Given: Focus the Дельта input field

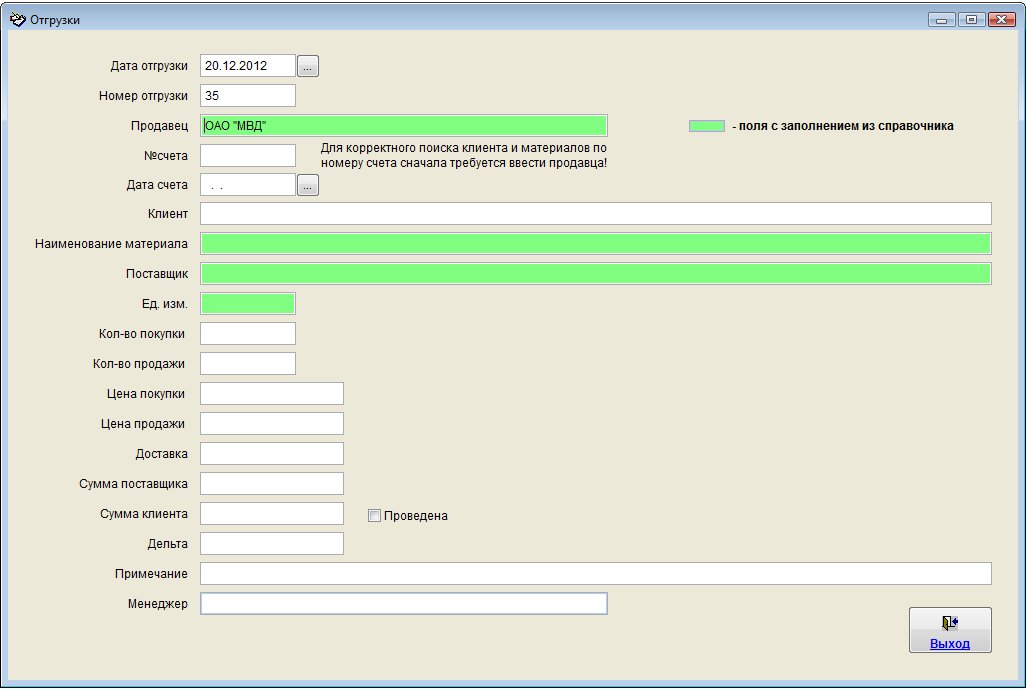Looking at the screenshot, I should (272, 544).
